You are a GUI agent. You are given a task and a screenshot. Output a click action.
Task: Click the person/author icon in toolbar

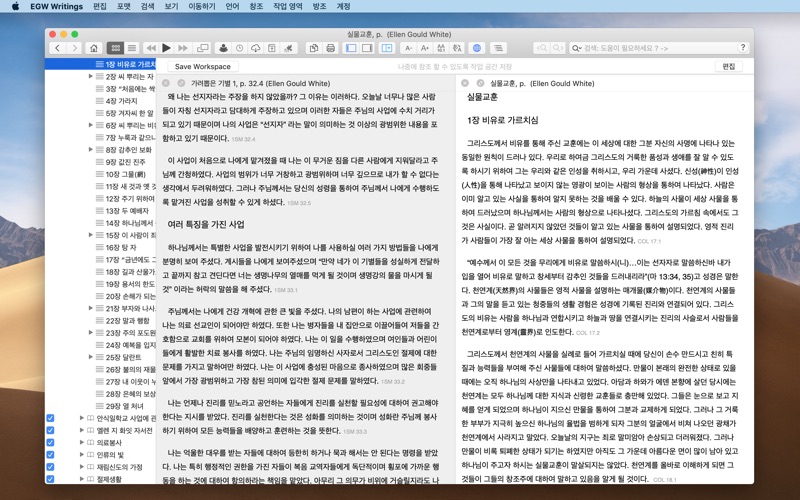223,48
